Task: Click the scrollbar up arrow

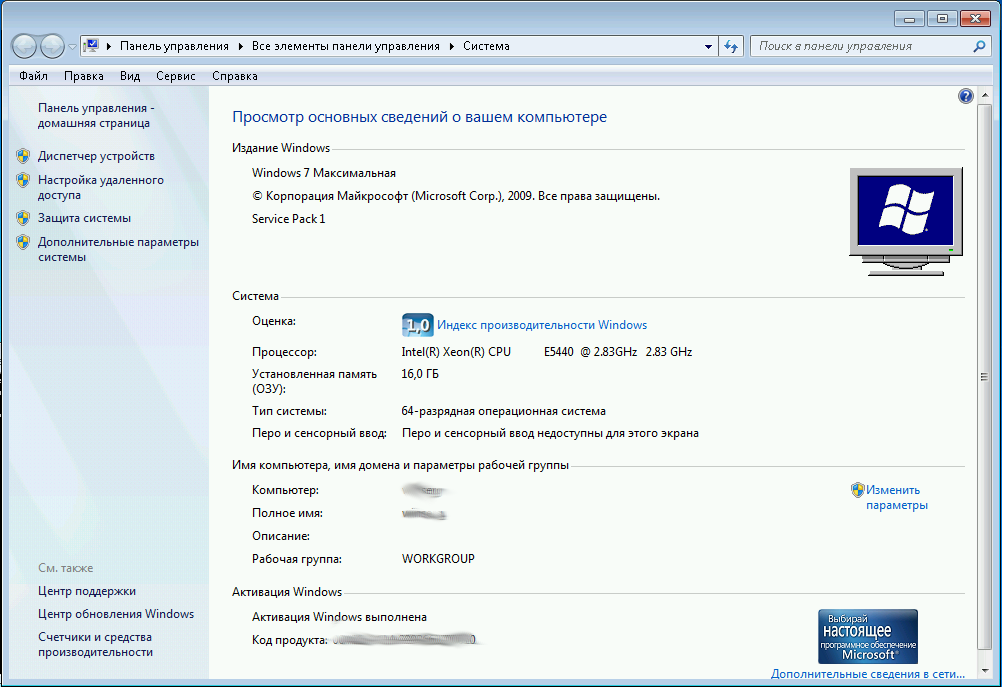Action: click(984, 95)
